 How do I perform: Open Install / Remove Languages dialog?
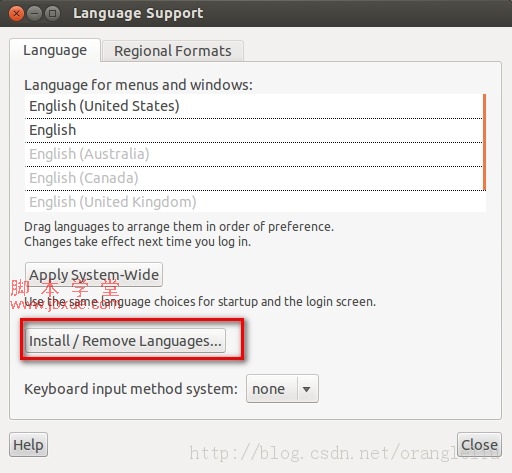pyautogui.click(x=125, y=341)
